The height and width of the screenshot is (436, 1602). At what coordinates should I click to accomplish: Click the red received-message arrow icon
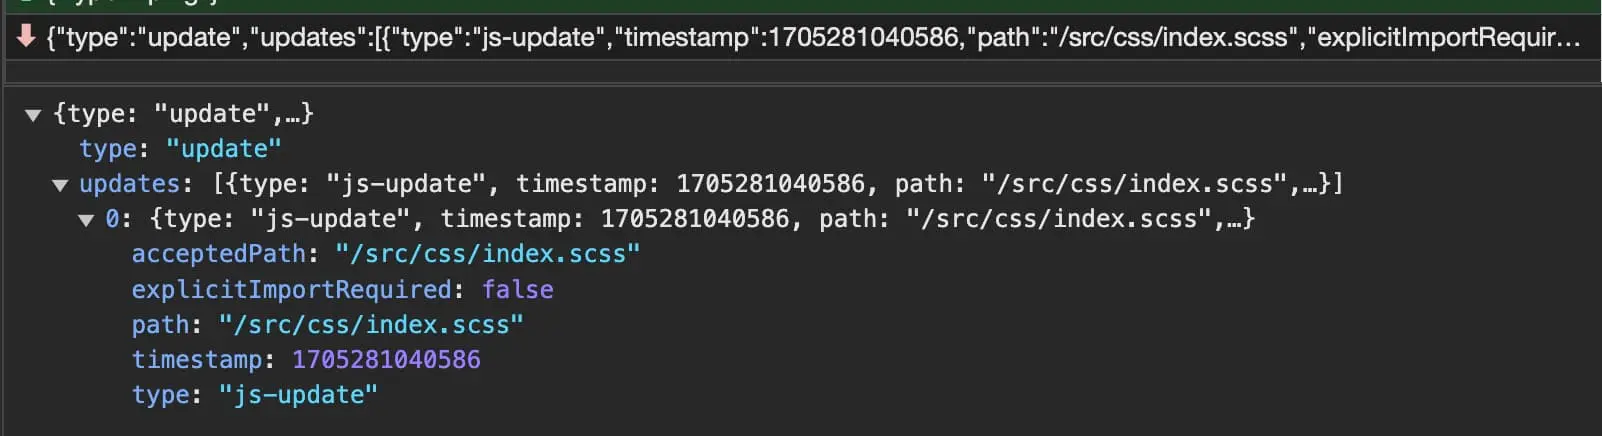pos(26,37)
